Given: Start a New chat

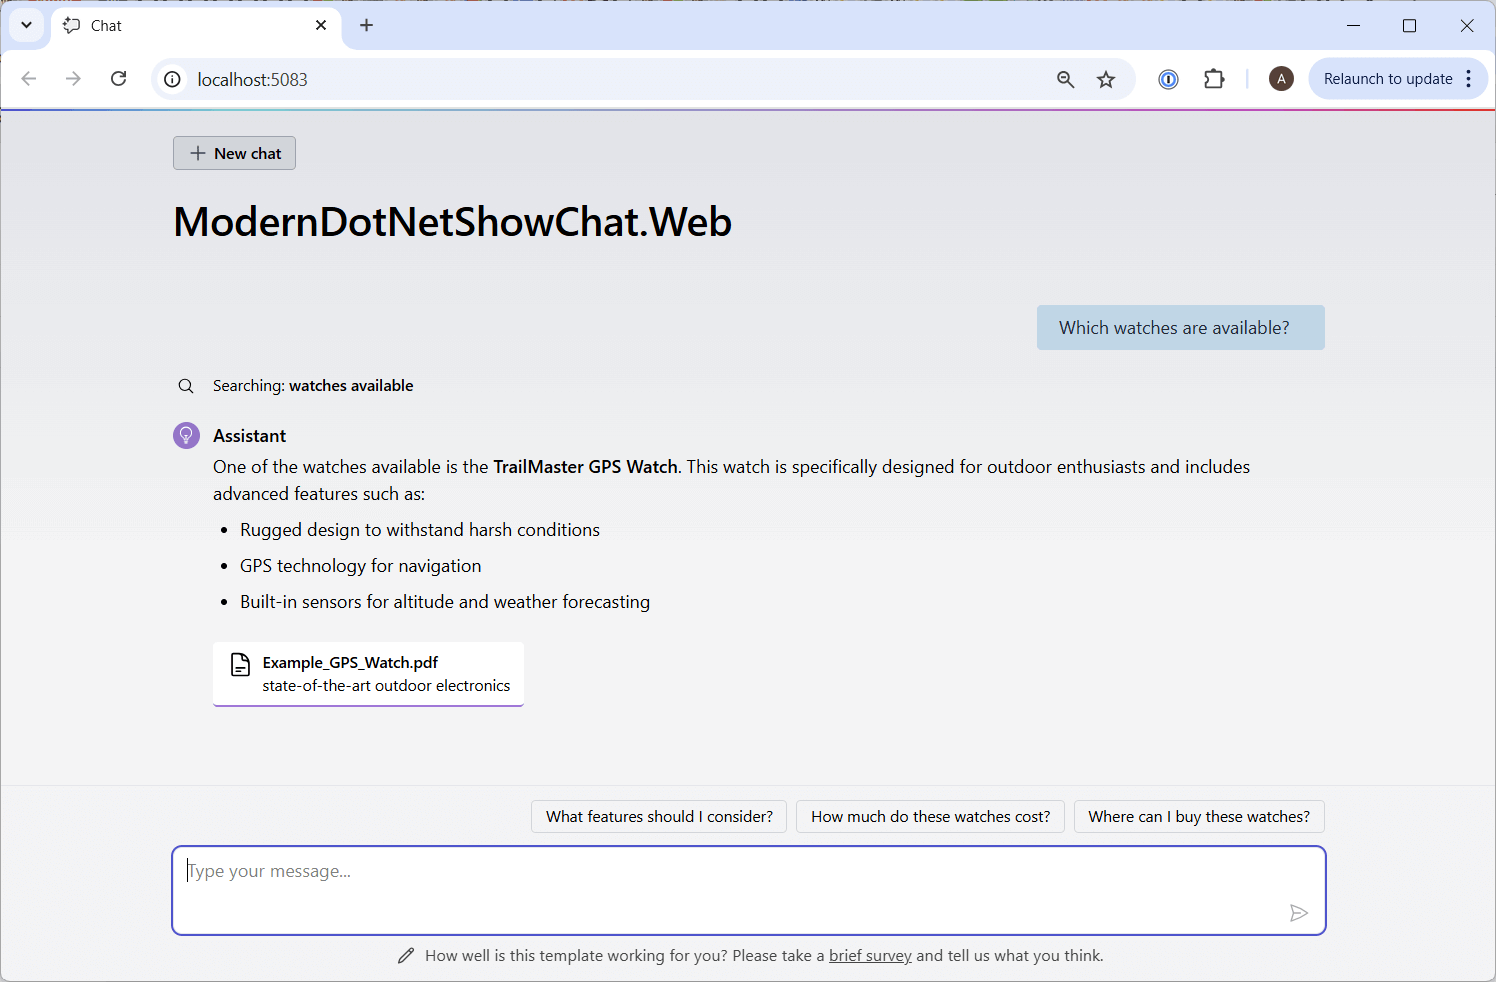Looking at the screenshot, I should 234,153.
